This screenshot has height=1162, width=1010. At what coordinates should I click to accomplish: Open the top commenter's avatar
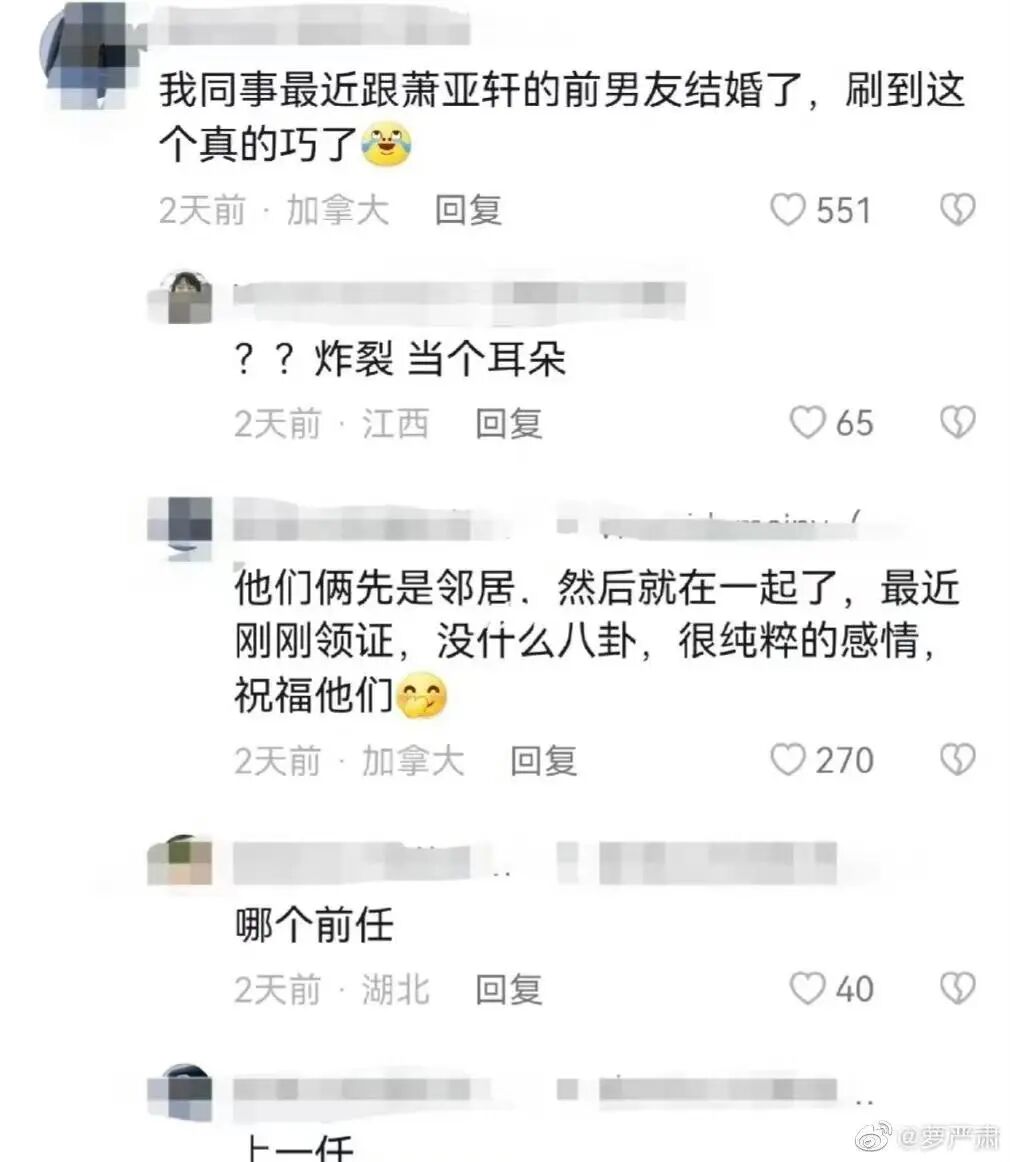point(88,58)
